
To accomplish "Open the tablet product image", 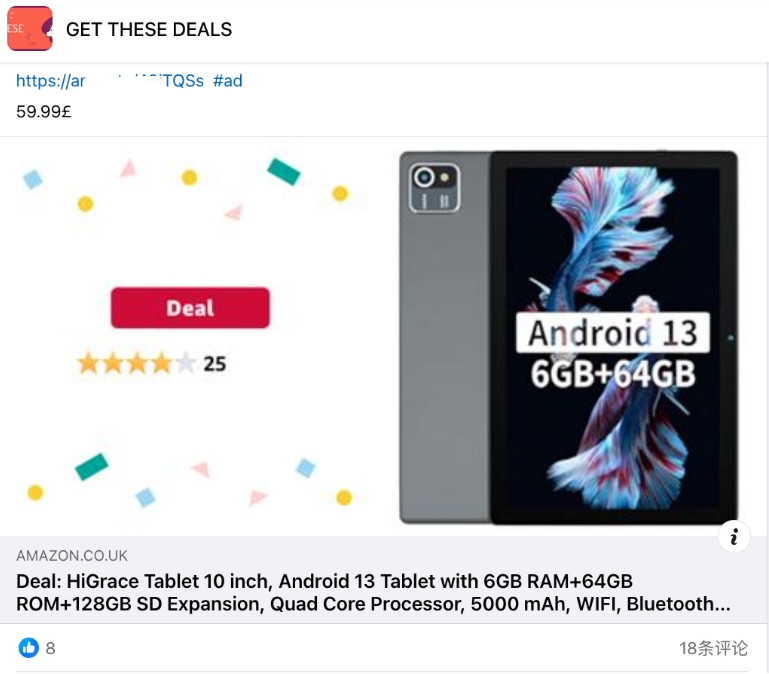I will [568, 337].
